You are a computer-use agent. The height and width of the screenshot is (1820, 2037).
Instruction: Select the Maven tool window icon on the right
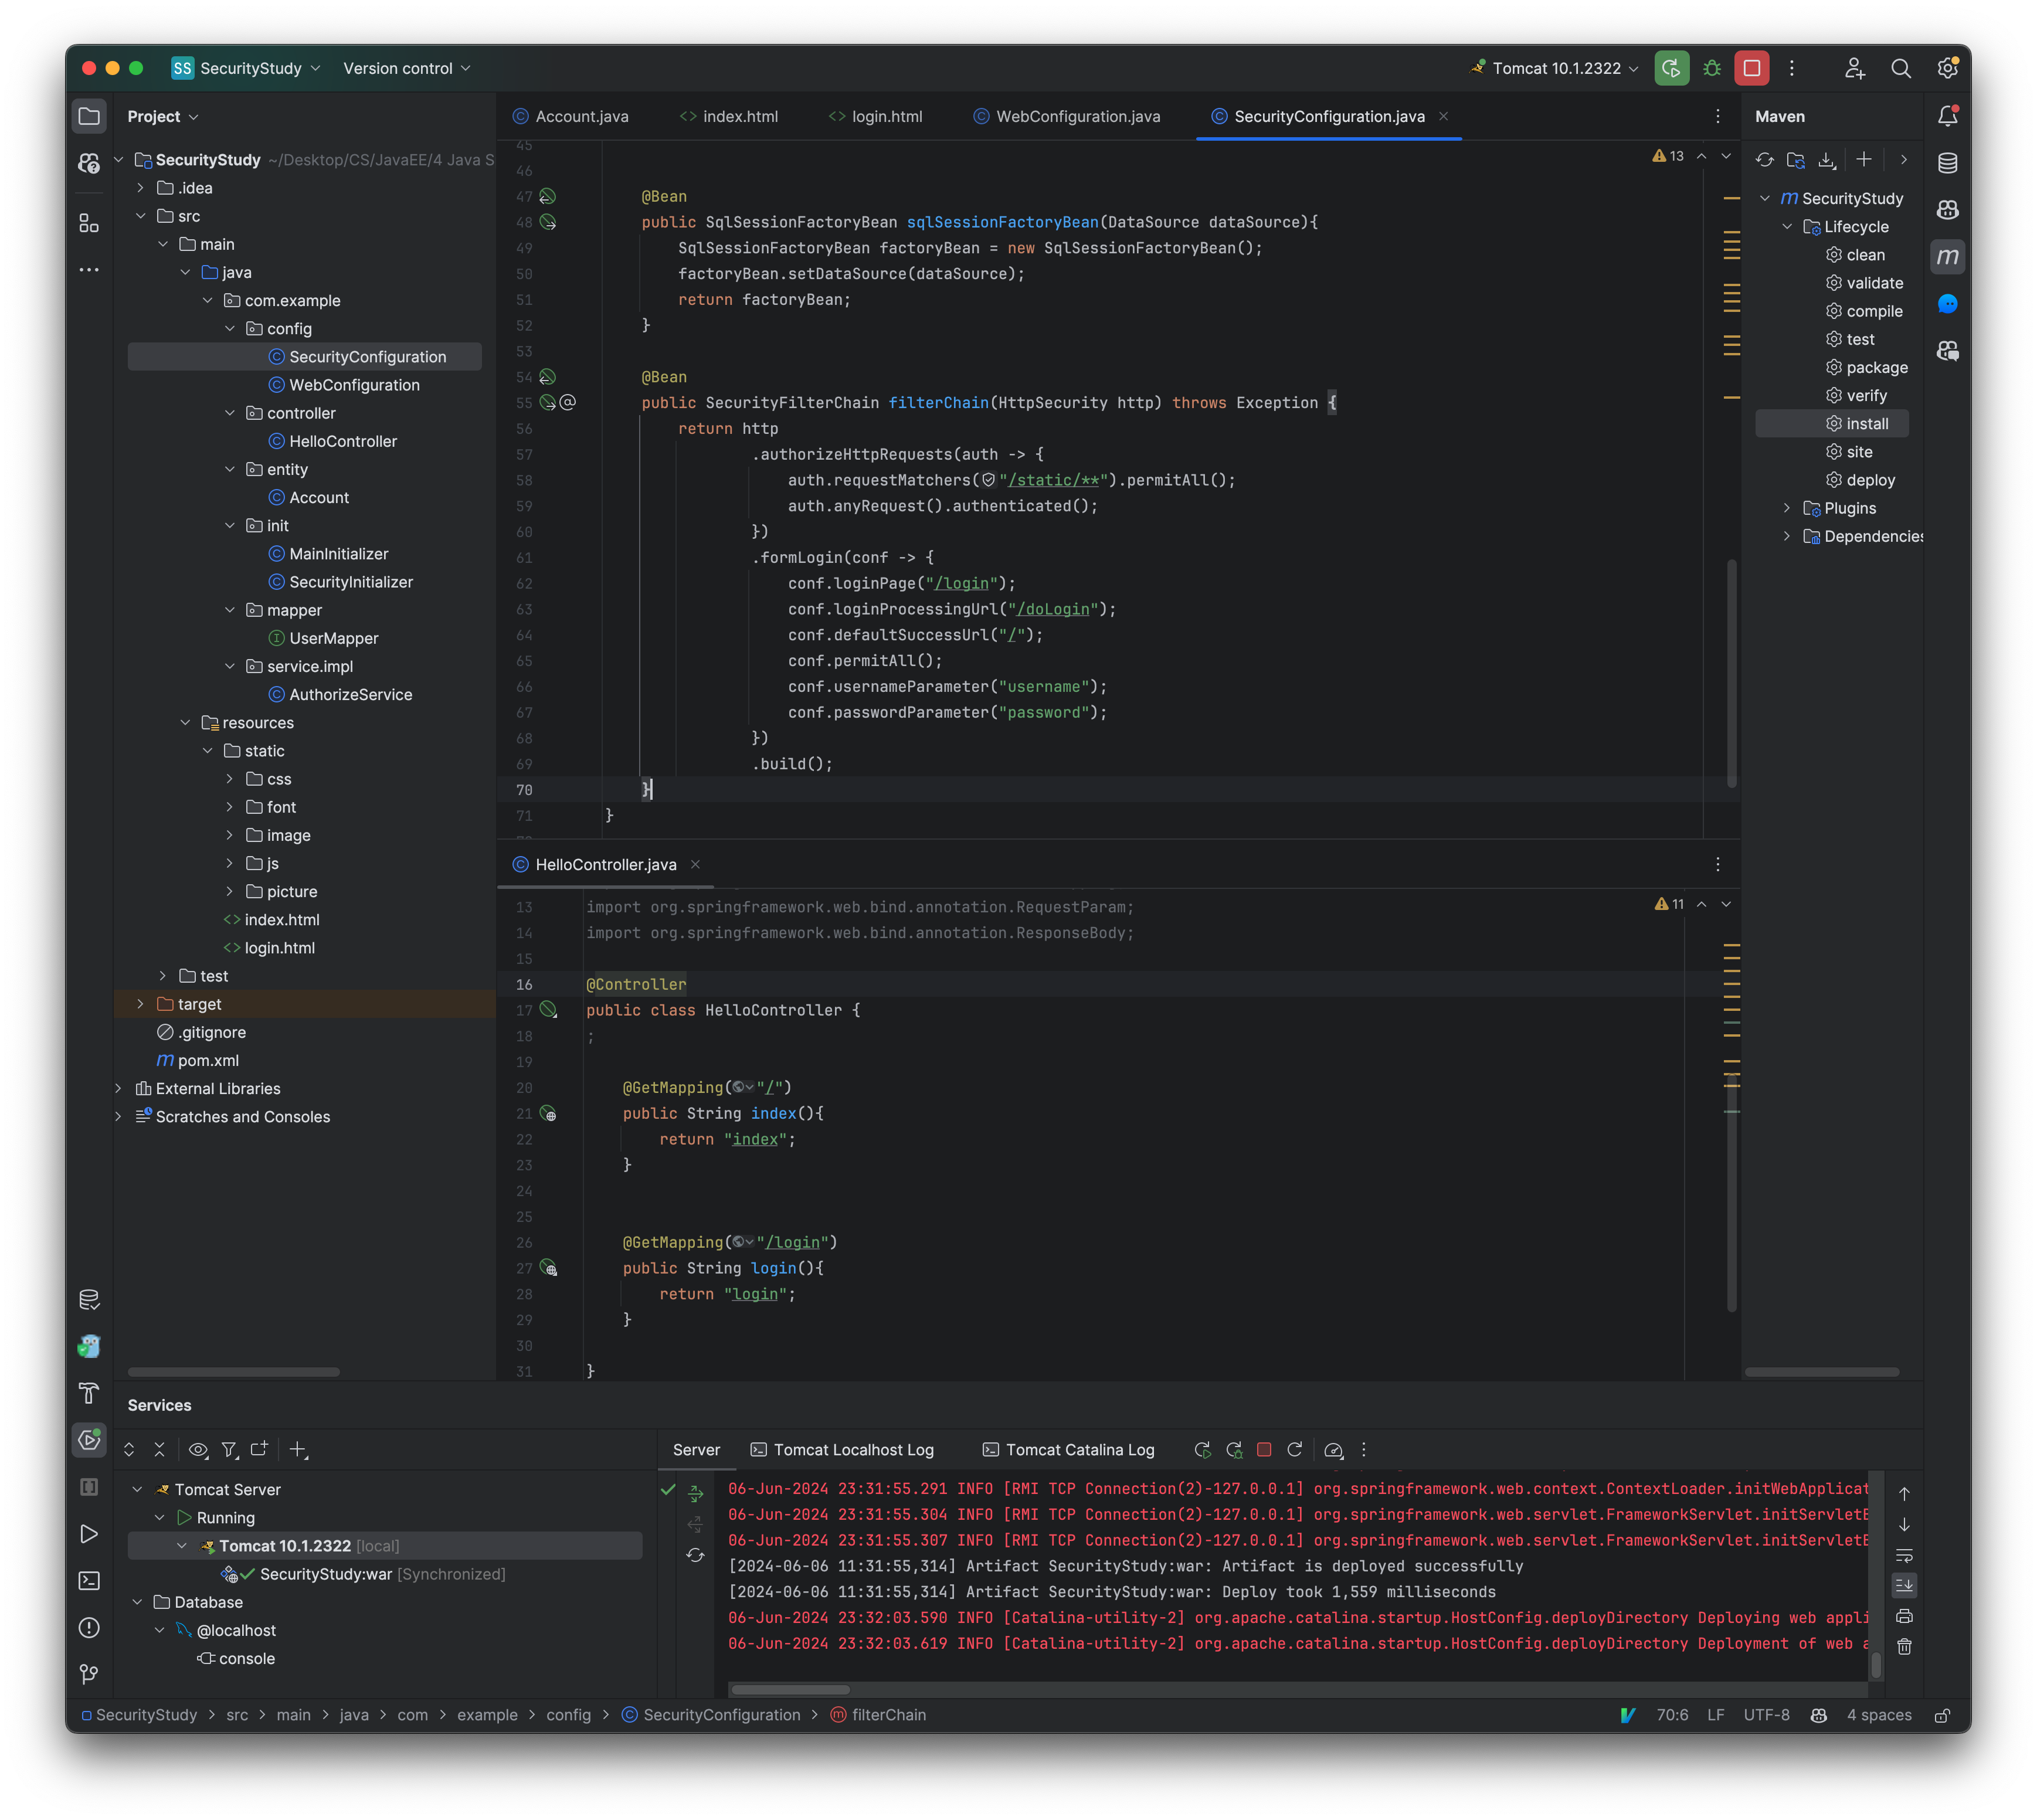[1948, 256]
